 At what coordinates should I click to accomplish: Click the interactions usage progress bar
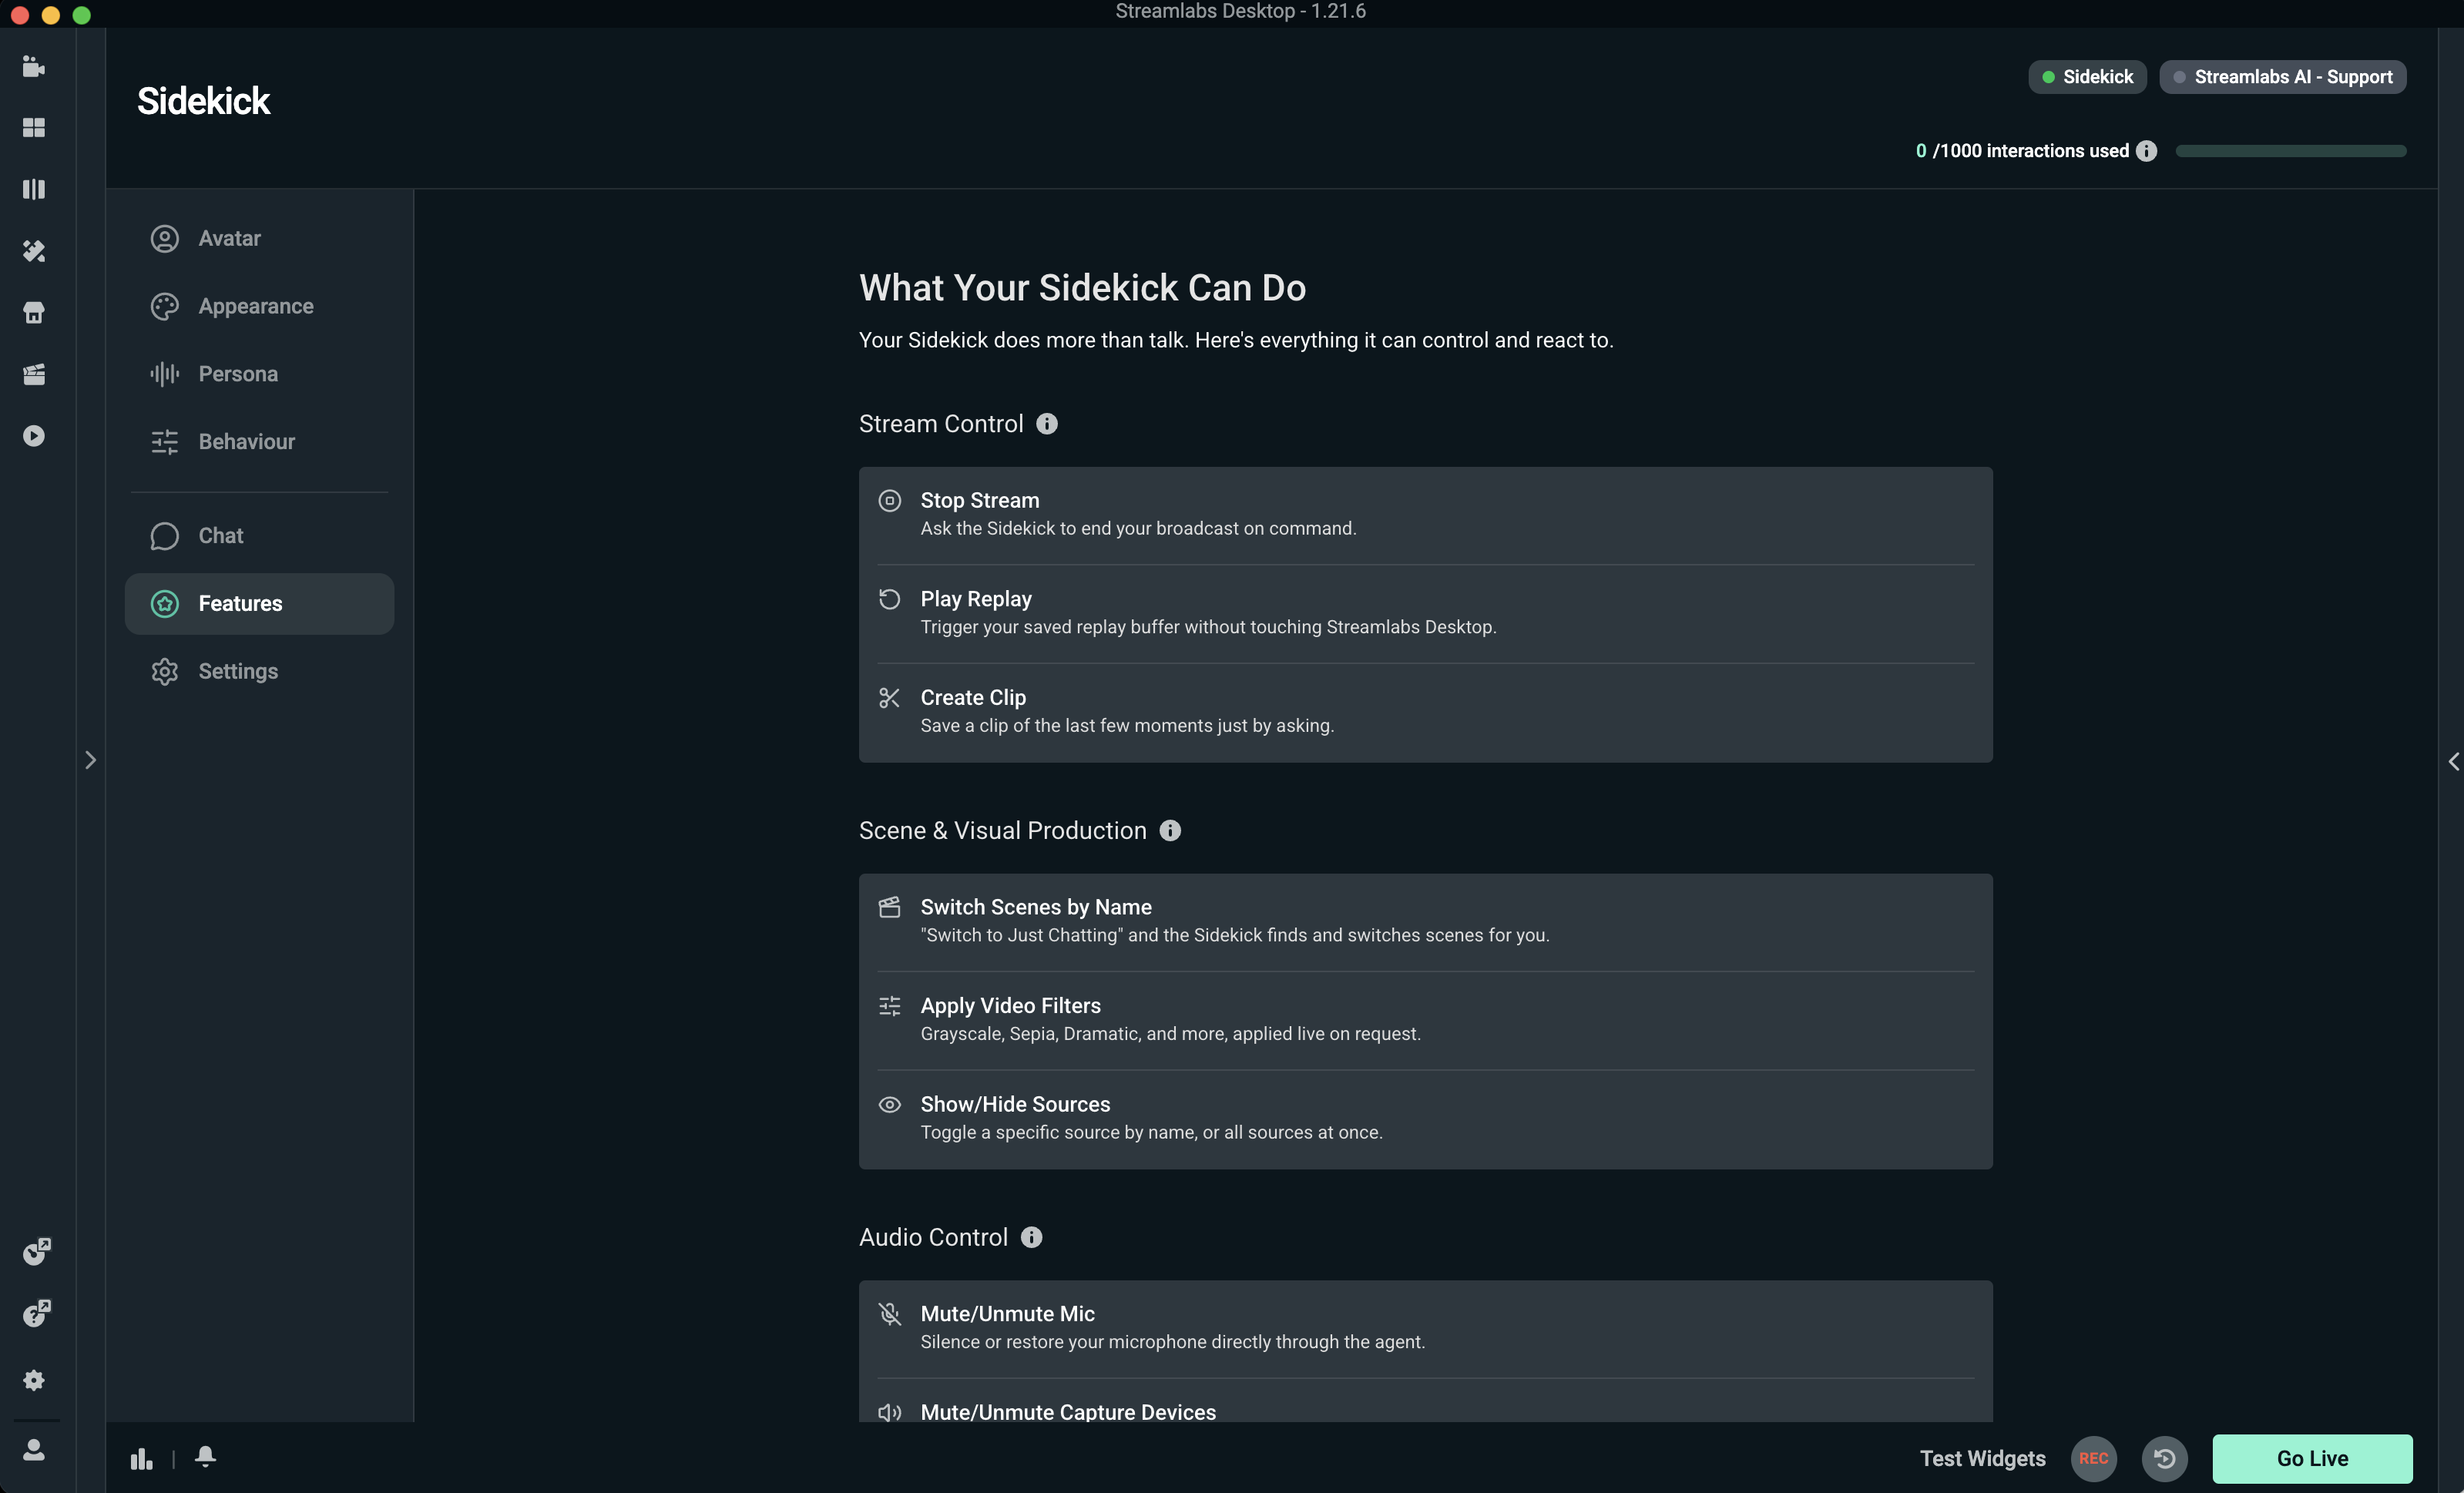(x=2291, y=151)
